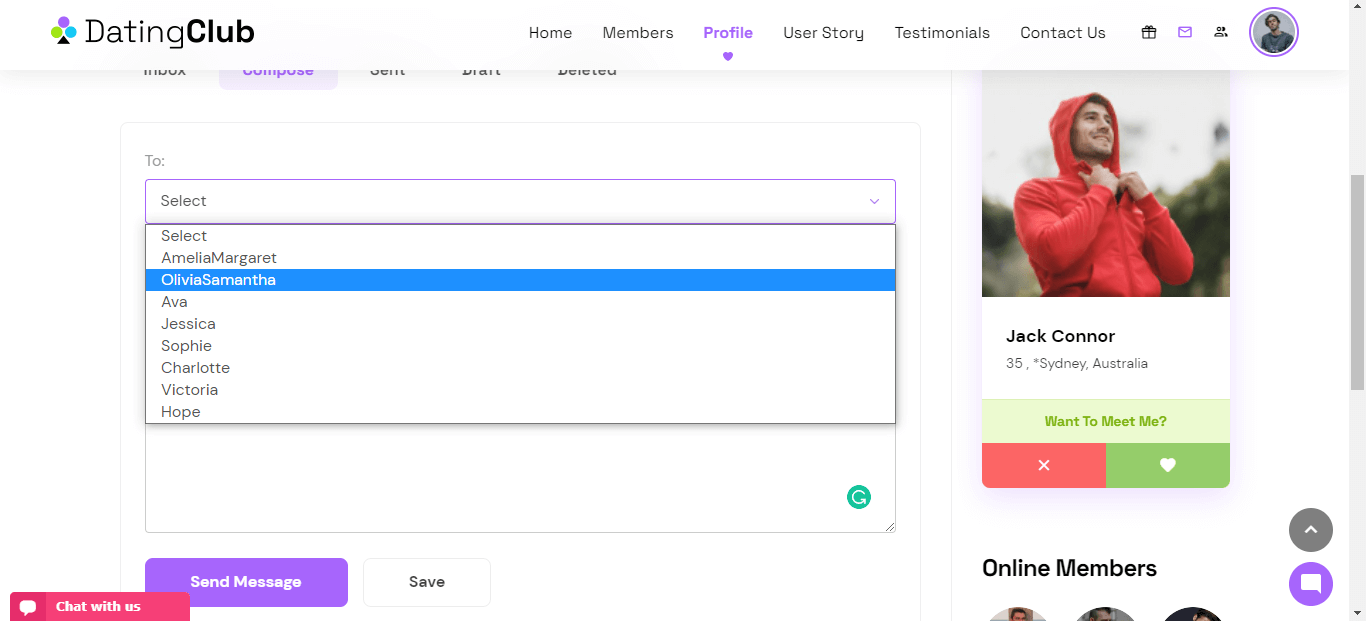The height and width of the screenshot is (621, 1366).
Task: Click the Grammarly icon in message box
Action: [x=859, y=497]
